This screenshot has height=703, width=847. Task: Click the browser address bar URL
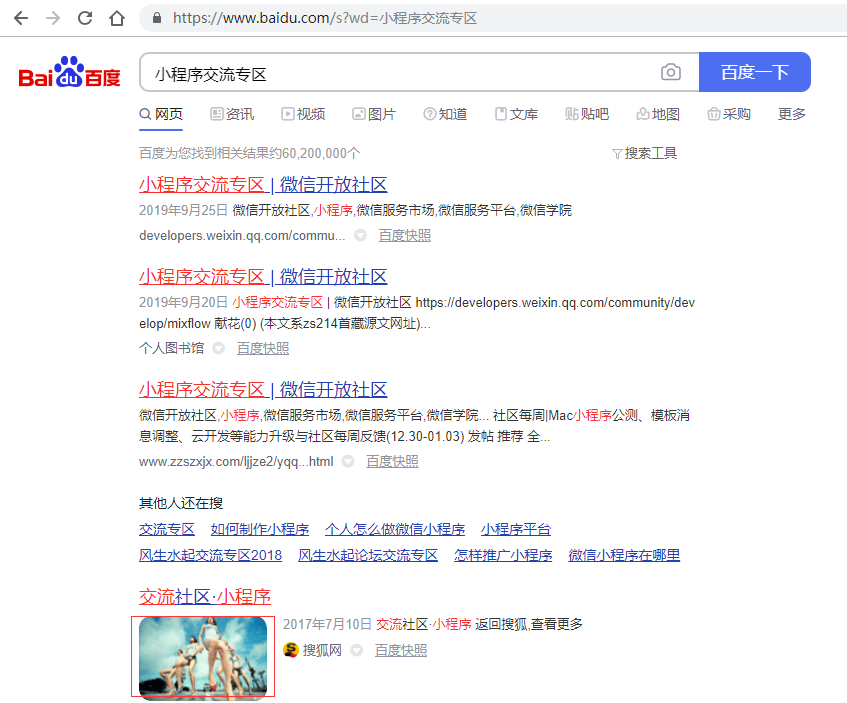(325, 18)
